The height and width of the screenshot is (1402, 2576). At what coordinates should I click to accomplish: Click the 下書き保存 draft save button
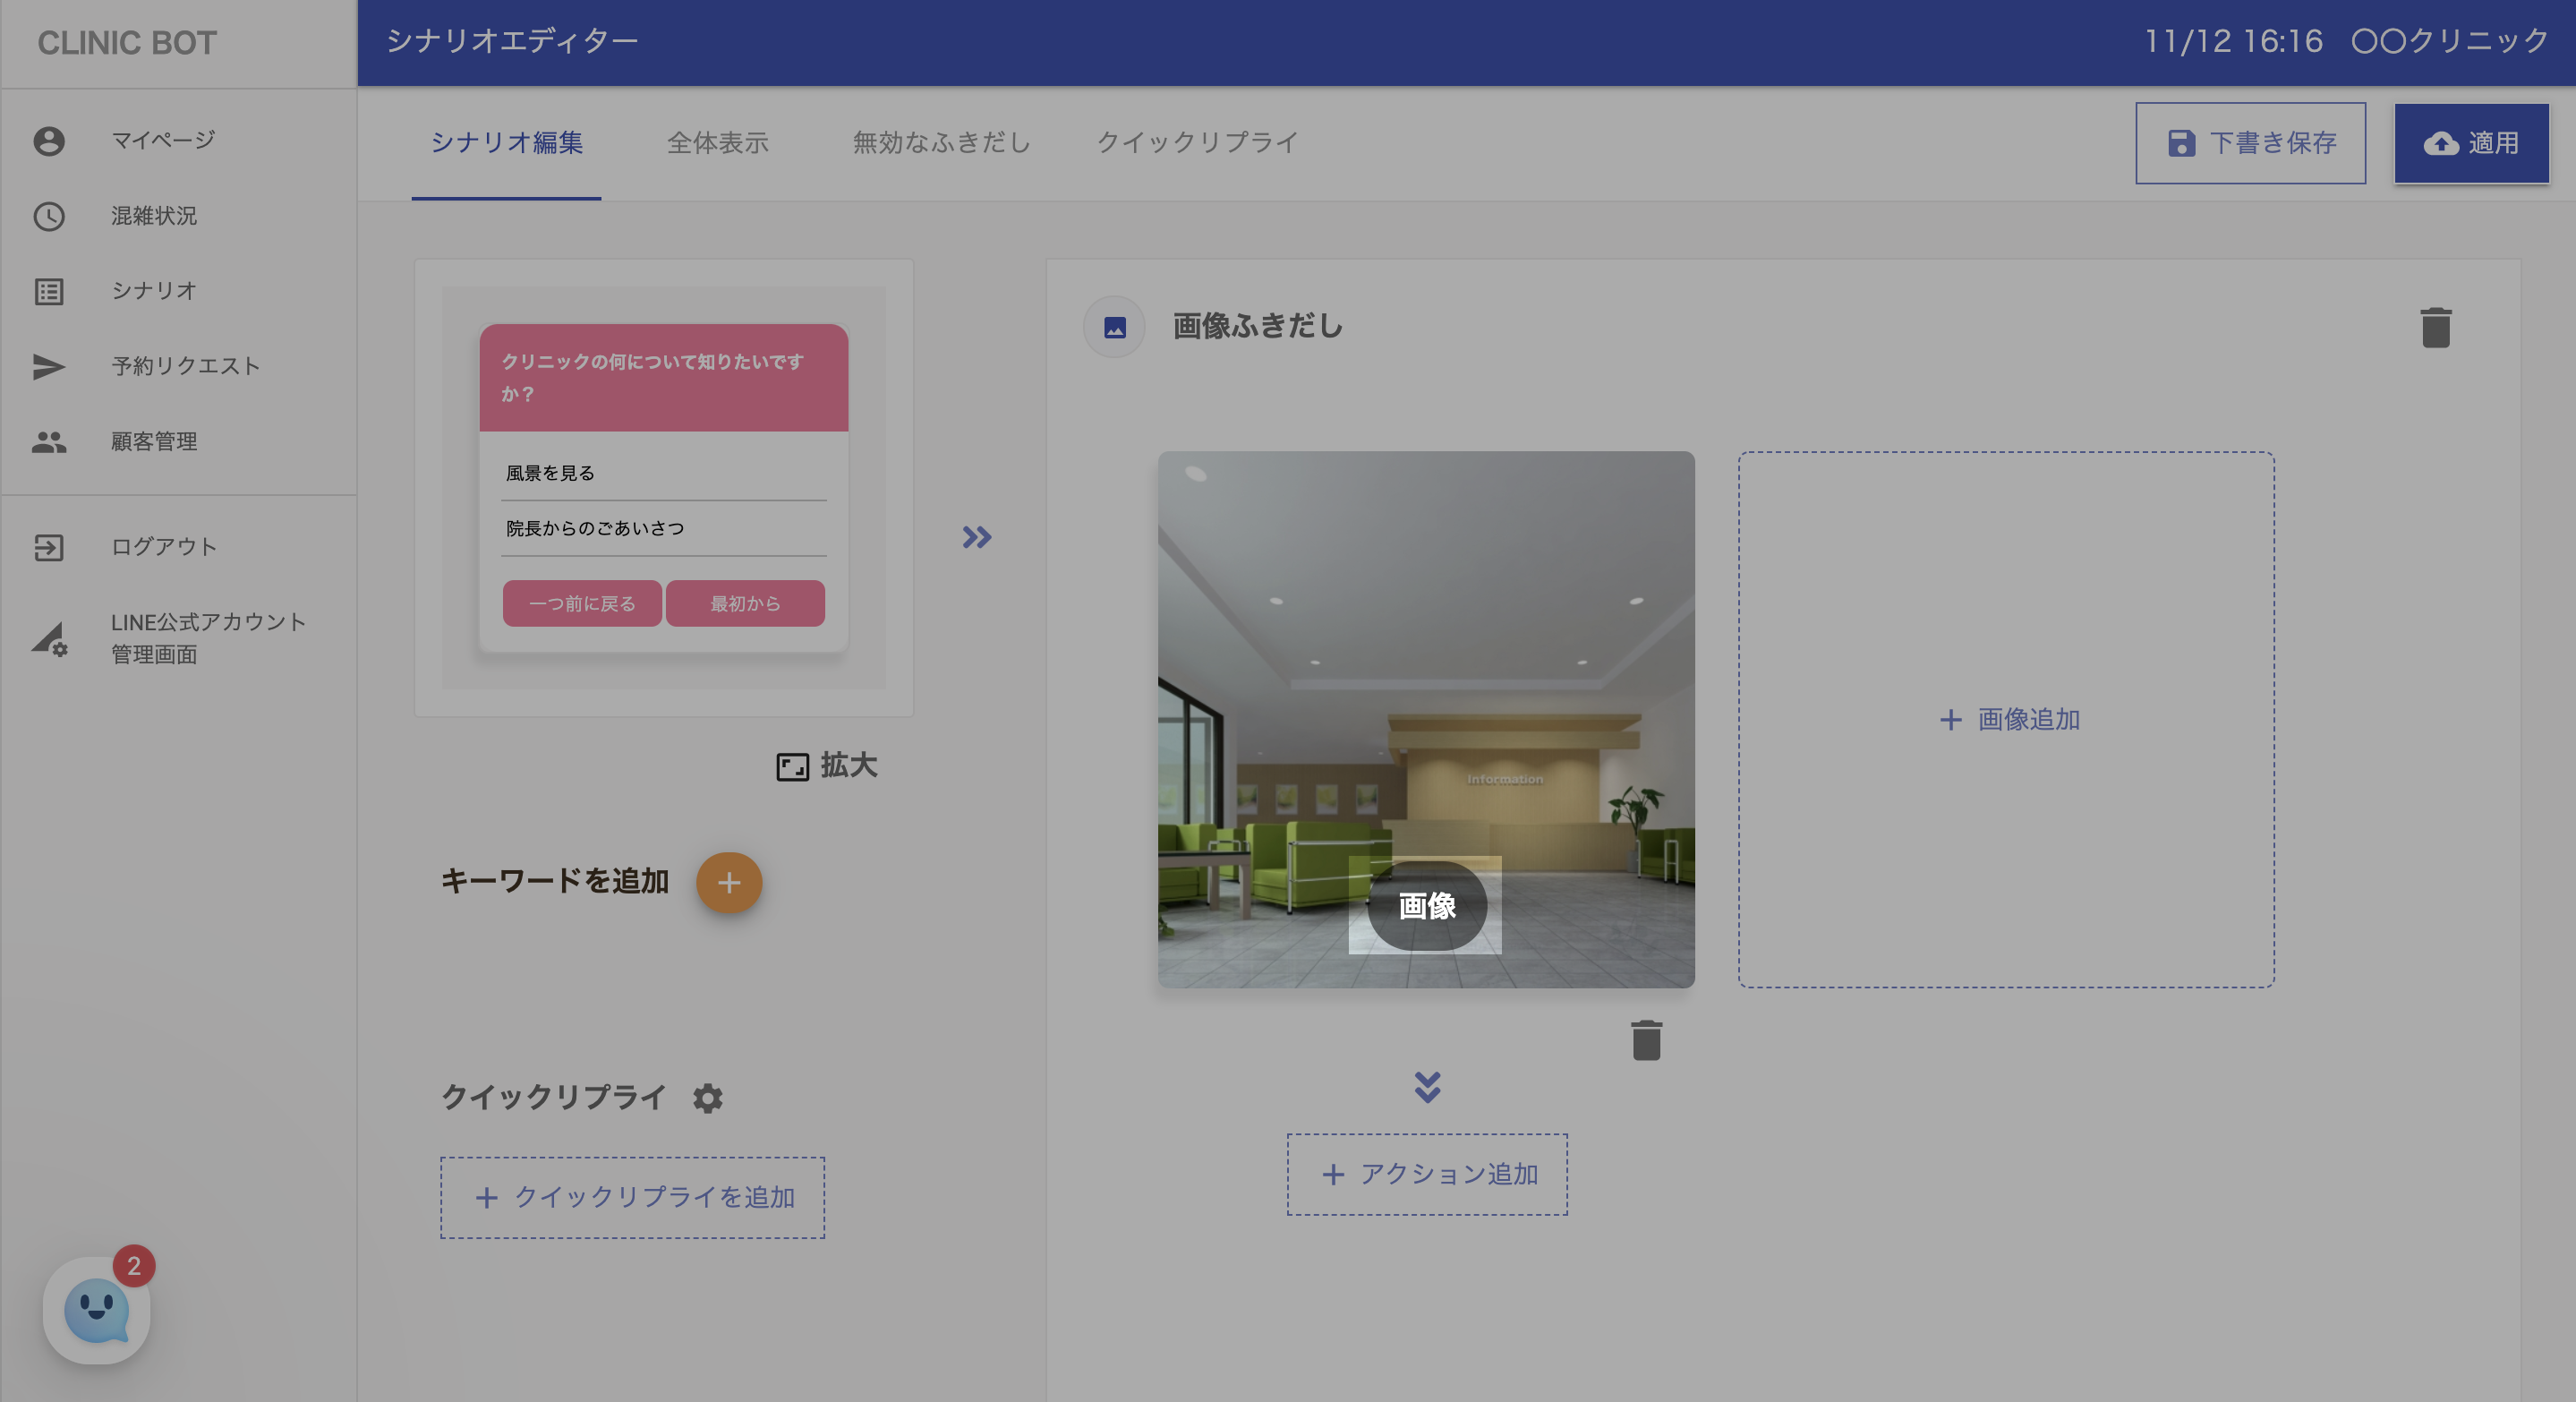pyautogui.click(x=2250, y=143)
